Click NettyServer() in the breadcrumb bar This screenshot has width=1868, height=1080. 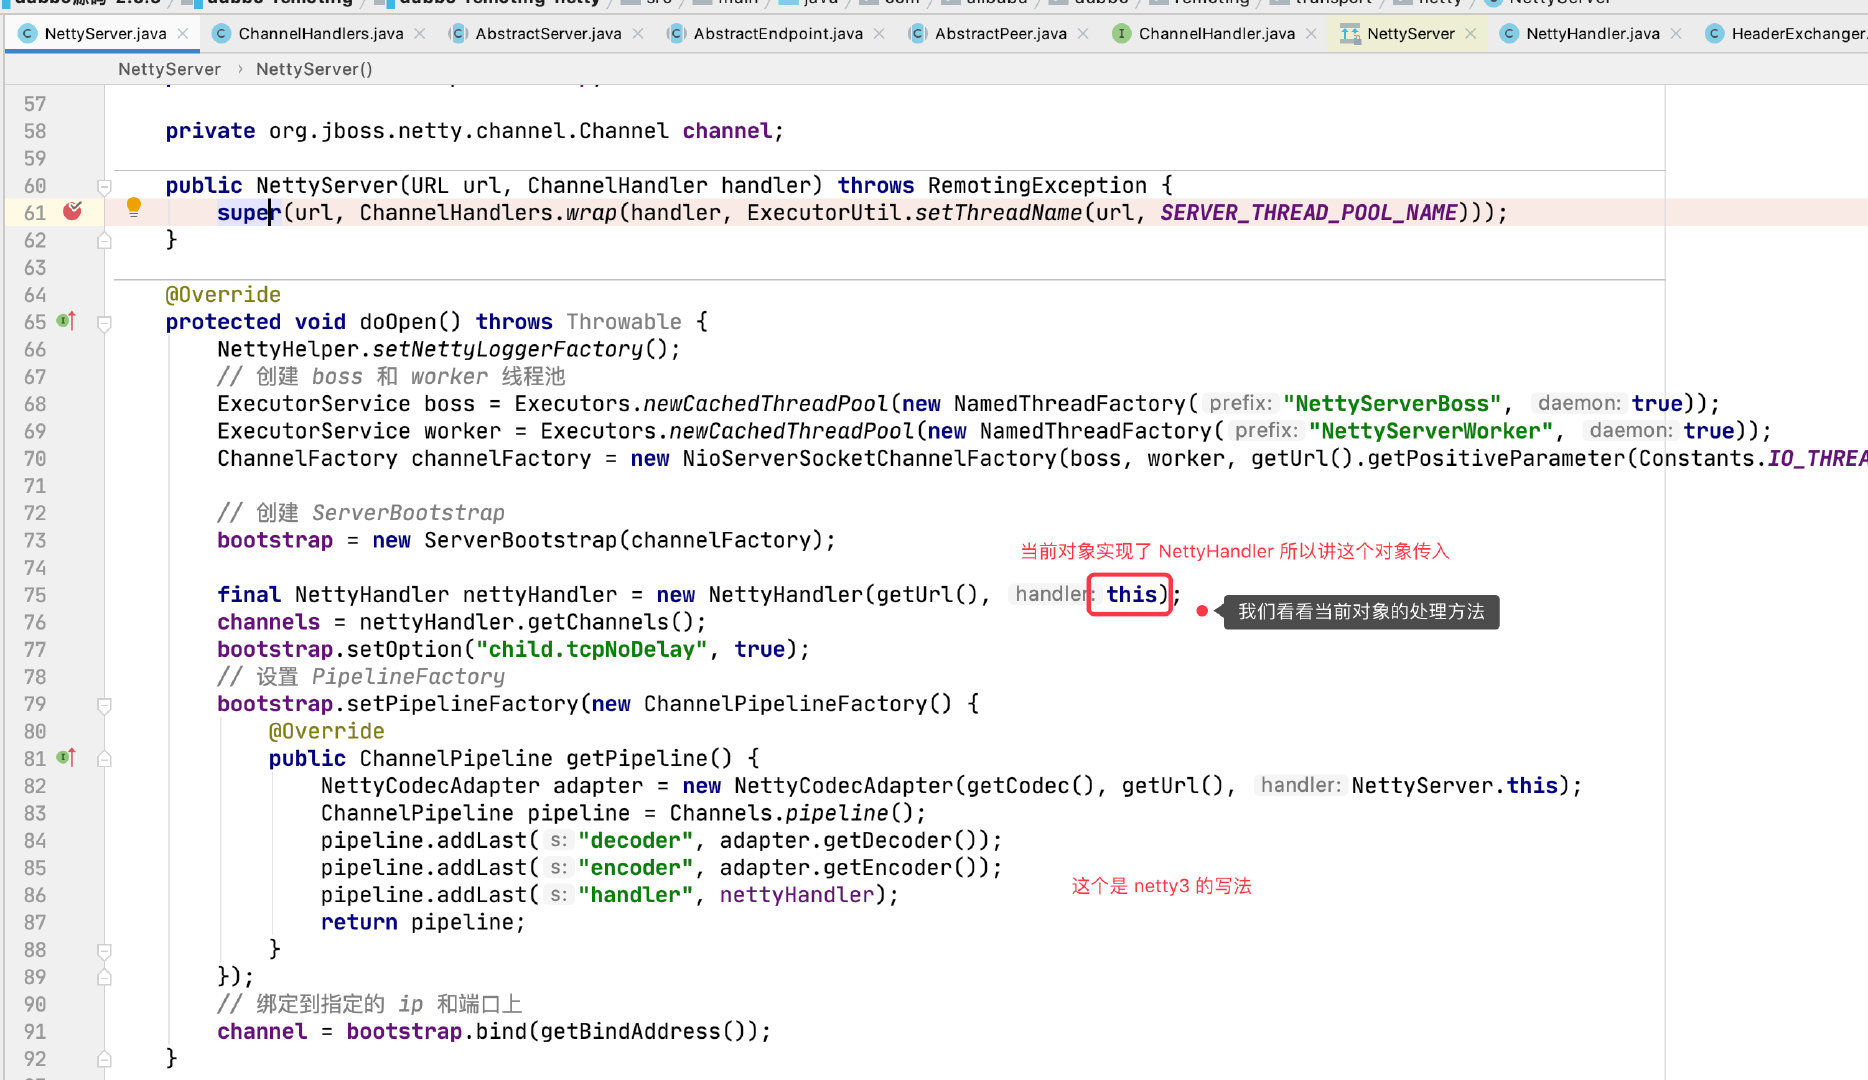[314, 69]
